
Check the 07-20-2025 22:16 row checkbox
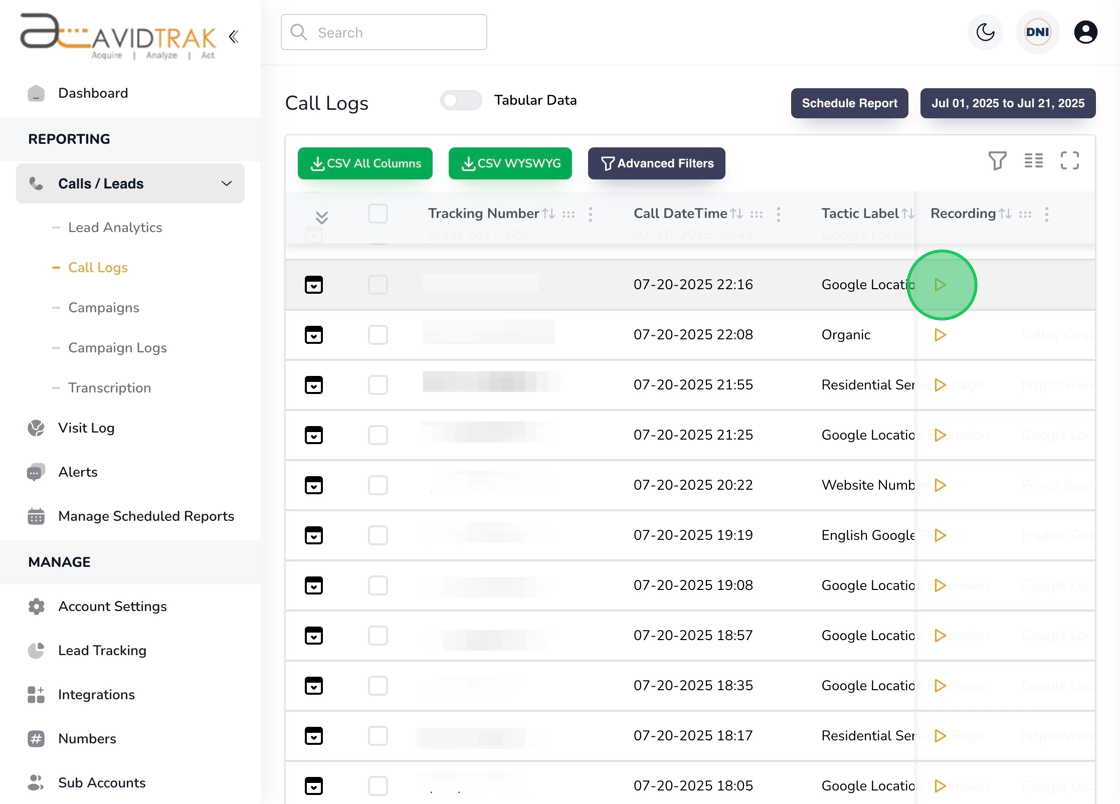pyautogui.click(x=378, y=285)
